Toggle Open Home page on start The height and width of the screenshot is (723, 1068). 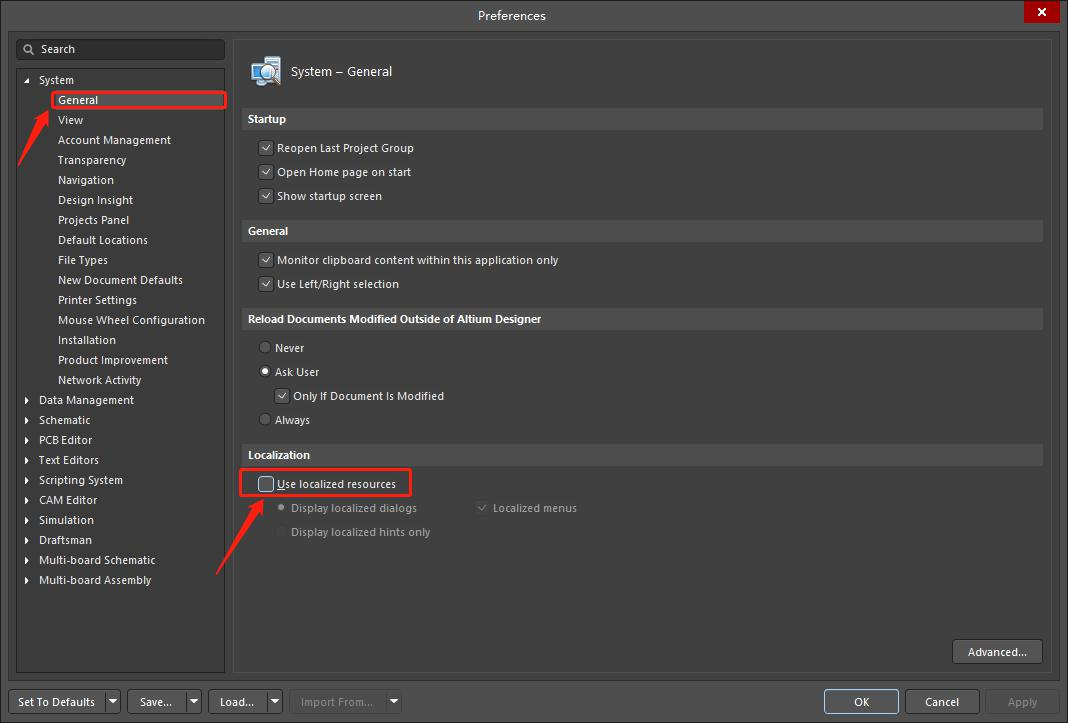[266, 172]
